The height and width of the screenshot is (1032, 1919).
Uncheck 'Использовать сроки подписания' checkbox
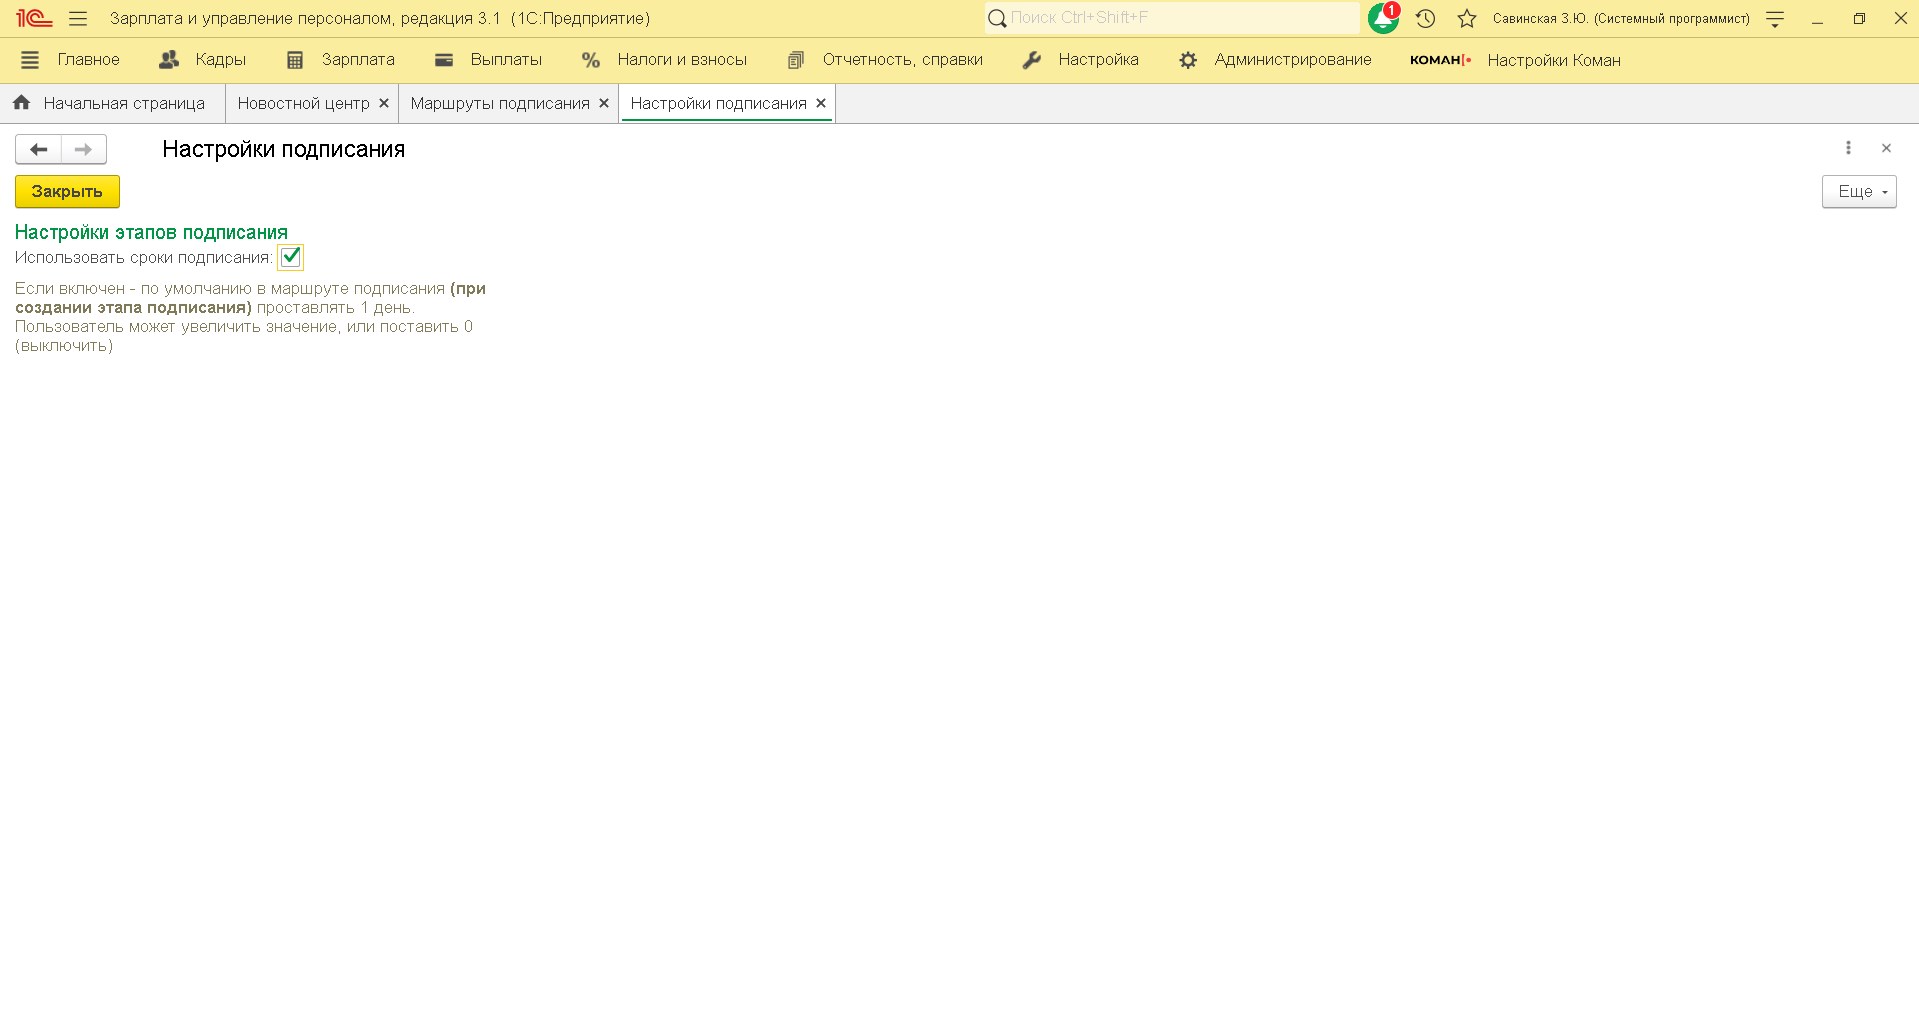[291, 258]
